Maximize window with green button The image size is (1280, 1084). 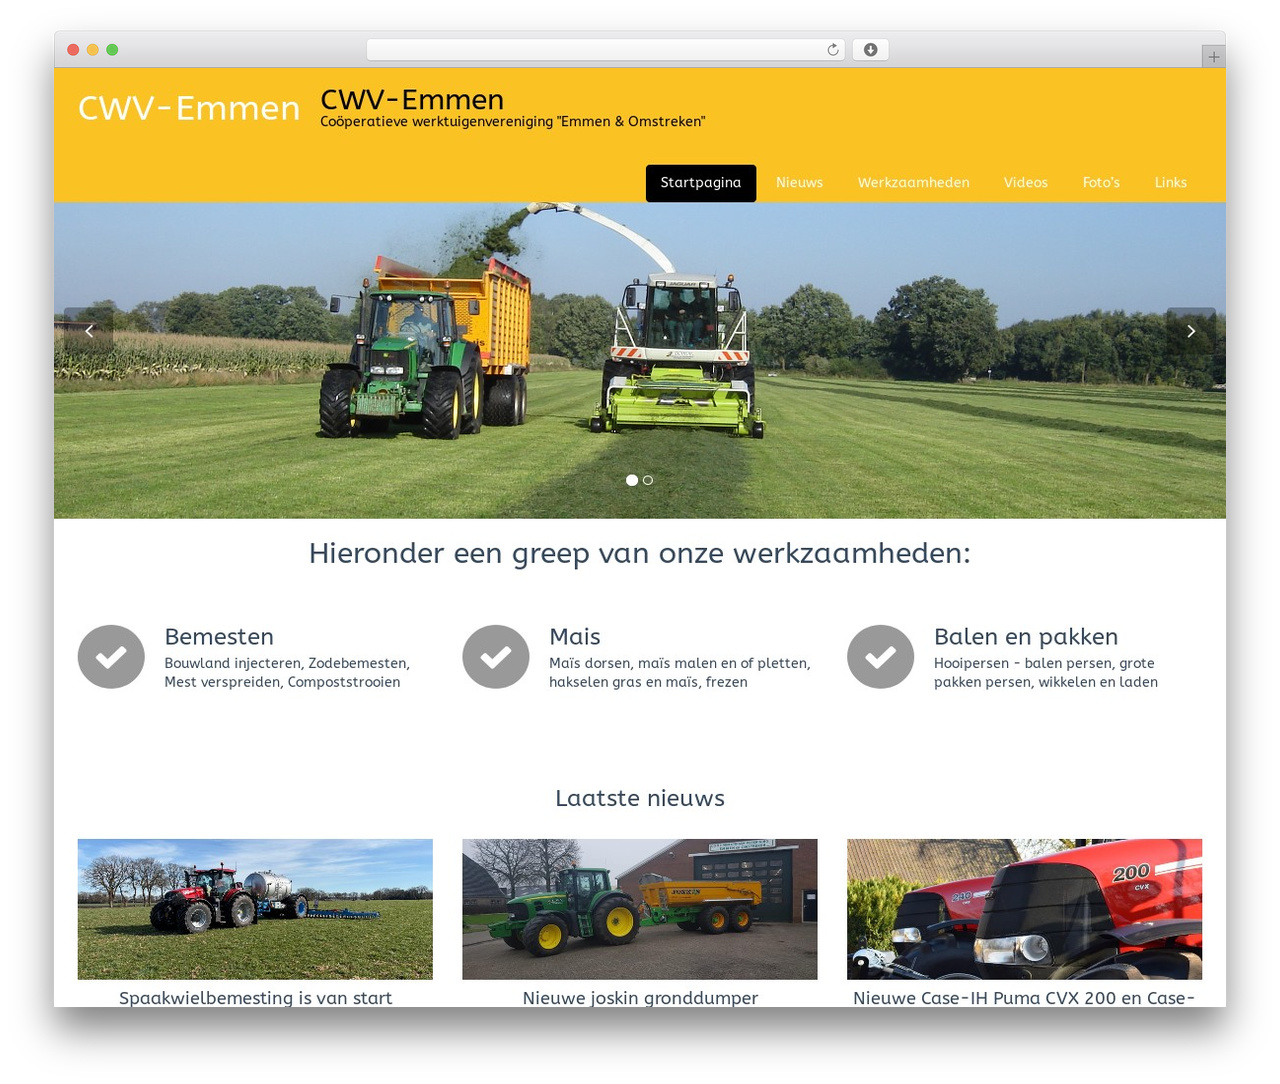pyautogui.click(x=112, y=50)
